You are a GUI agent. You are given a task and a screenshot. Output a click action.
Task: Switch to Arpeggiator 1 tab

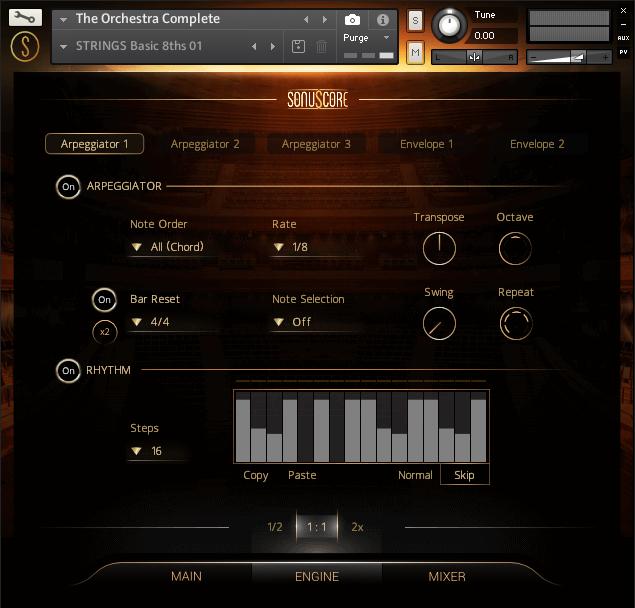[x=94, y=144]
